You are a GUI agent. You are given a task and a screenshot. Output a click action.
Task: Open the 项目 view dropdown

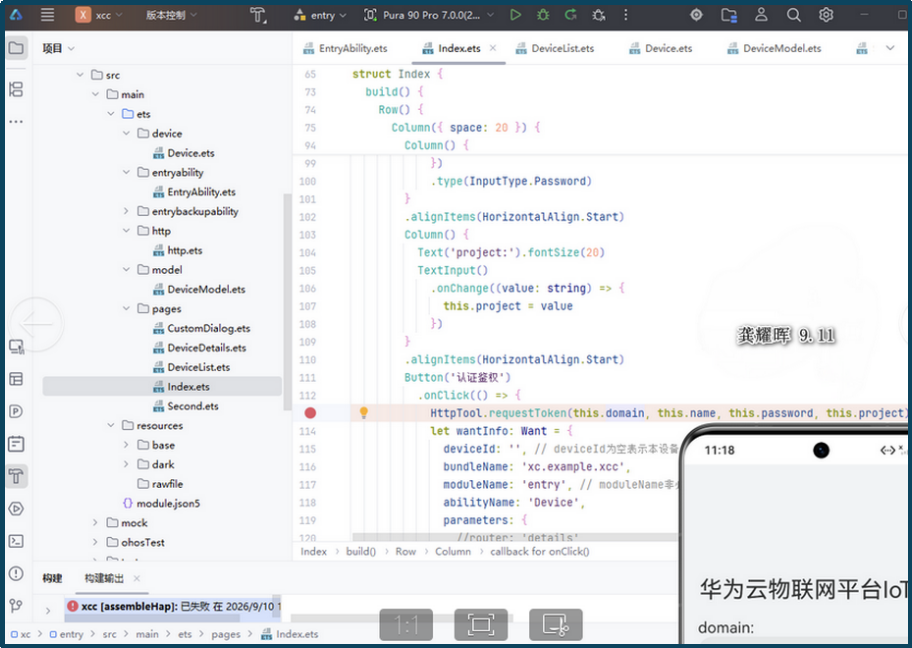[58, 48]
